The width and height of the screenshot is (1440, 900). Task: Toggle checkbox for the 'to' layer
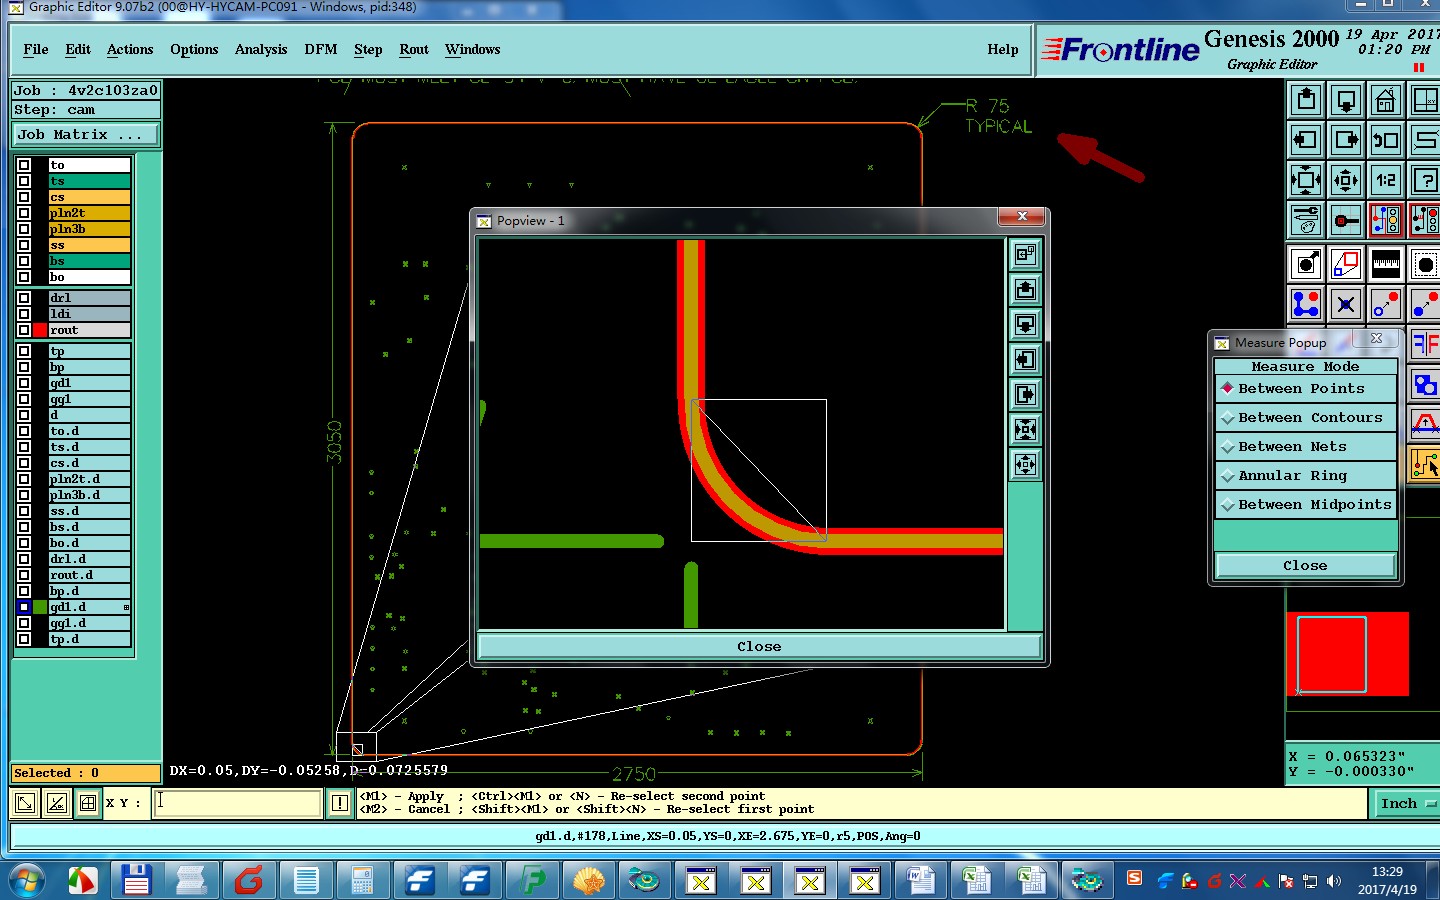pyautogui.click(x=24, y=165)
